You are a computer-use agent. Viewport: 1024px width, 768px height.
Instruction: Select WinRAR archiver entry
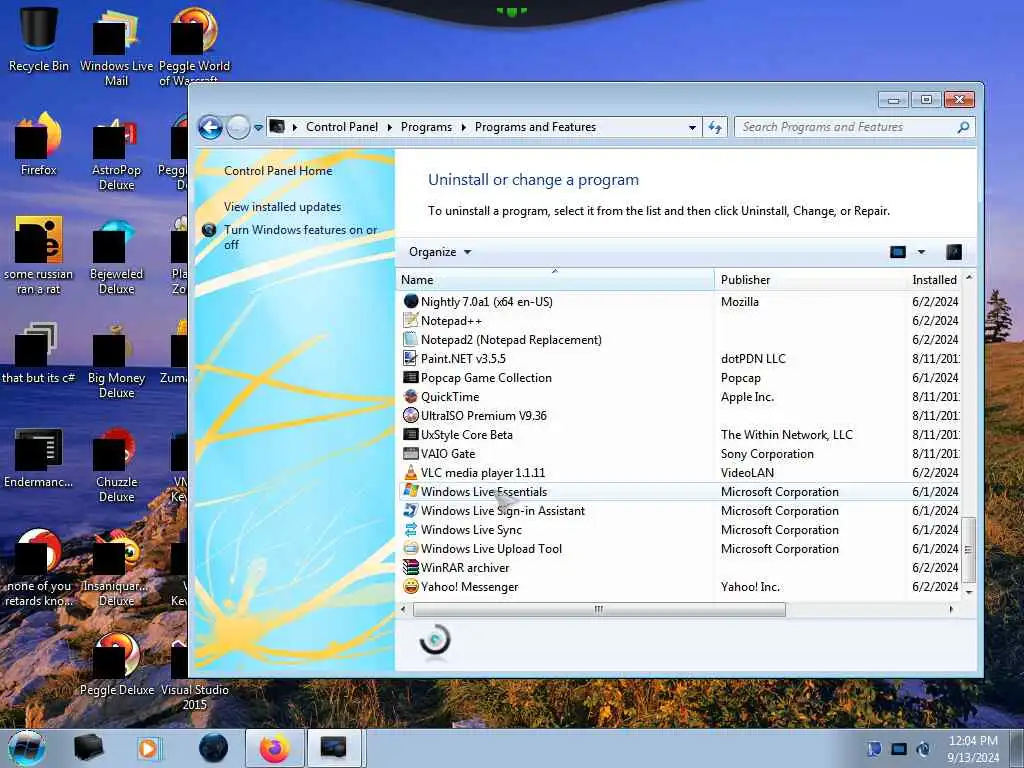tap(679, 568)
